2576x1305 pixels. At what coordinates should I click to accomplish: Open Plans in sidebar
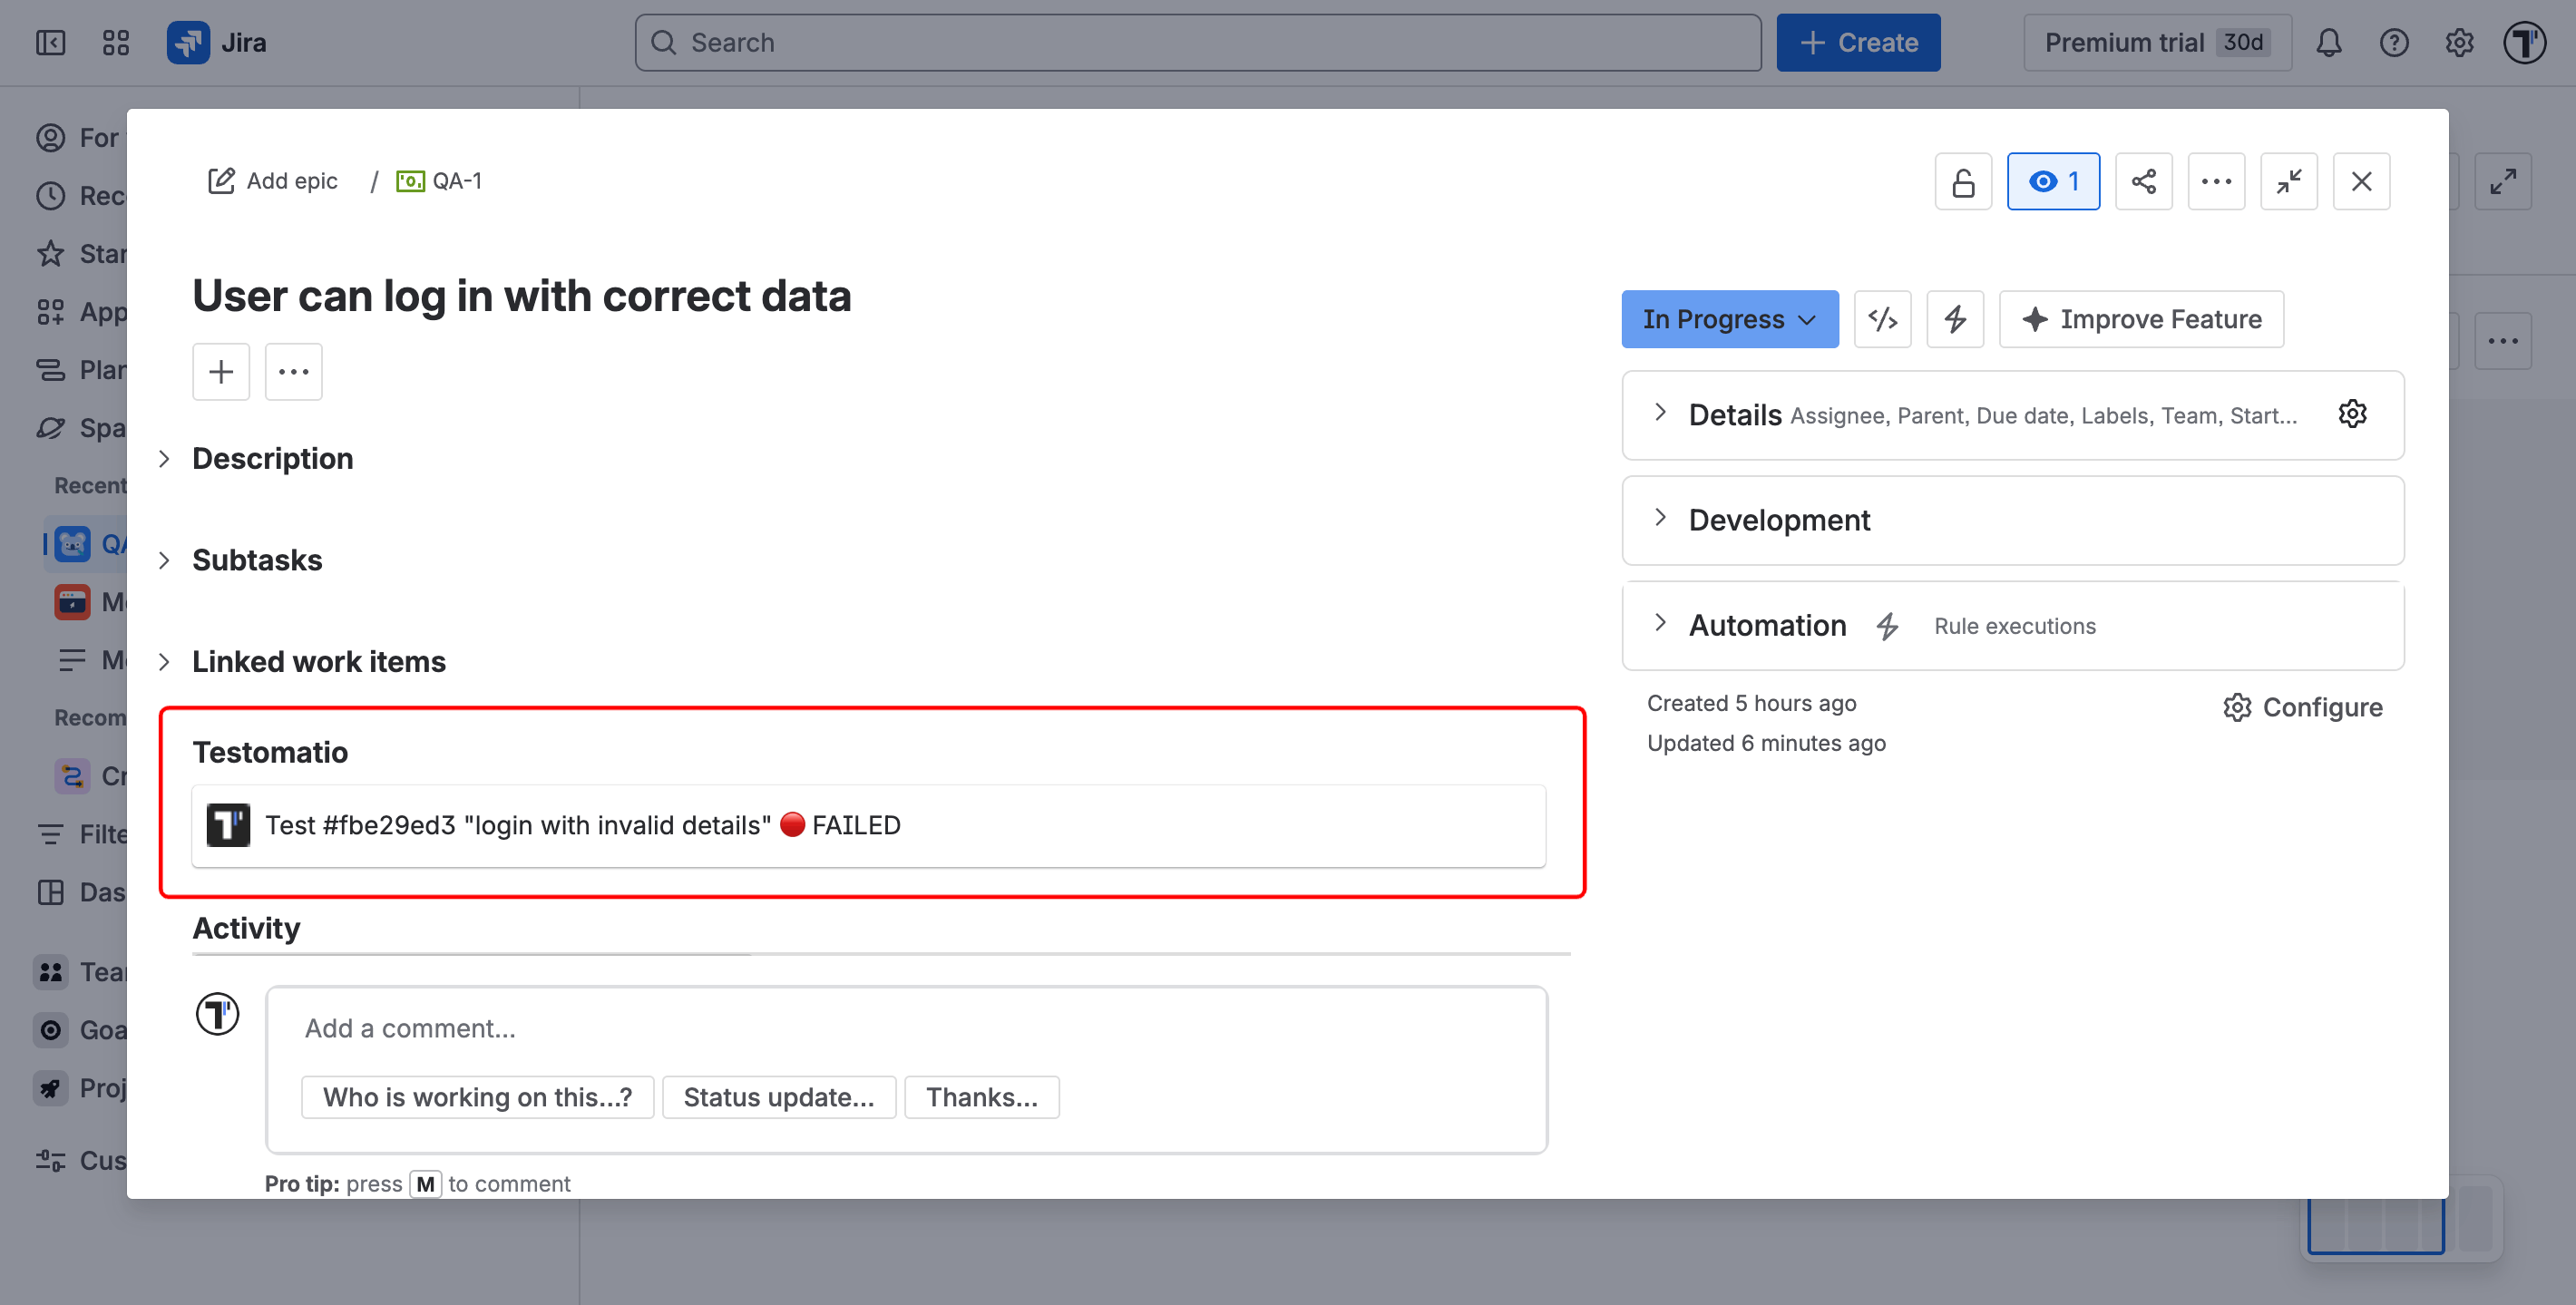click(80, 370)
